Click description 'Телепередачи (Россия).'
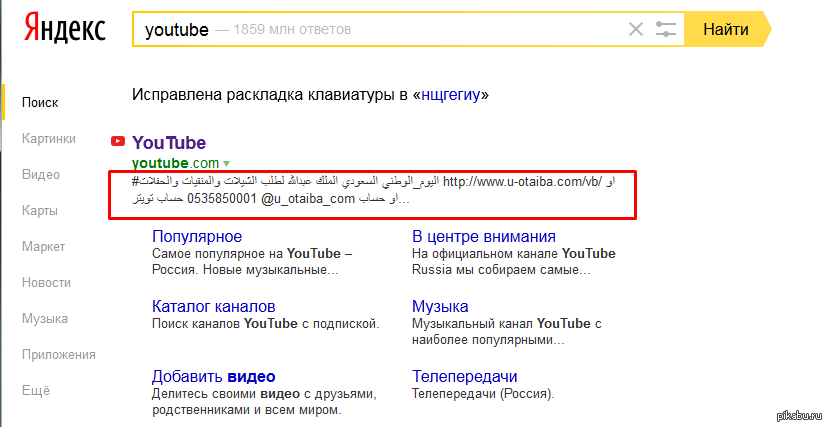The height and width of the screenshot is (427, 827). click(x=483, y=393)
